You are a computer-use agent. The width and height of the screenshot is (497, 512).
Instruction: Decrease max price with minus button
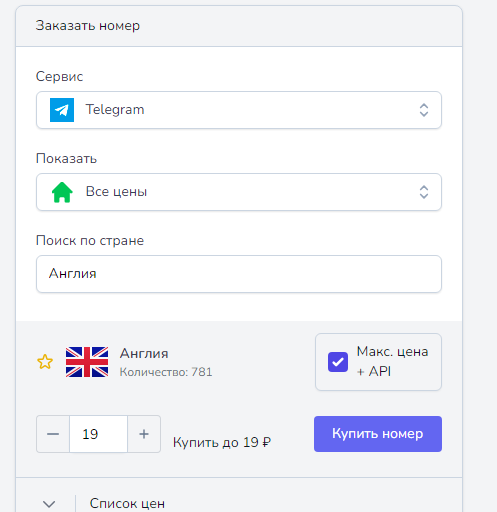coord(53,434)
